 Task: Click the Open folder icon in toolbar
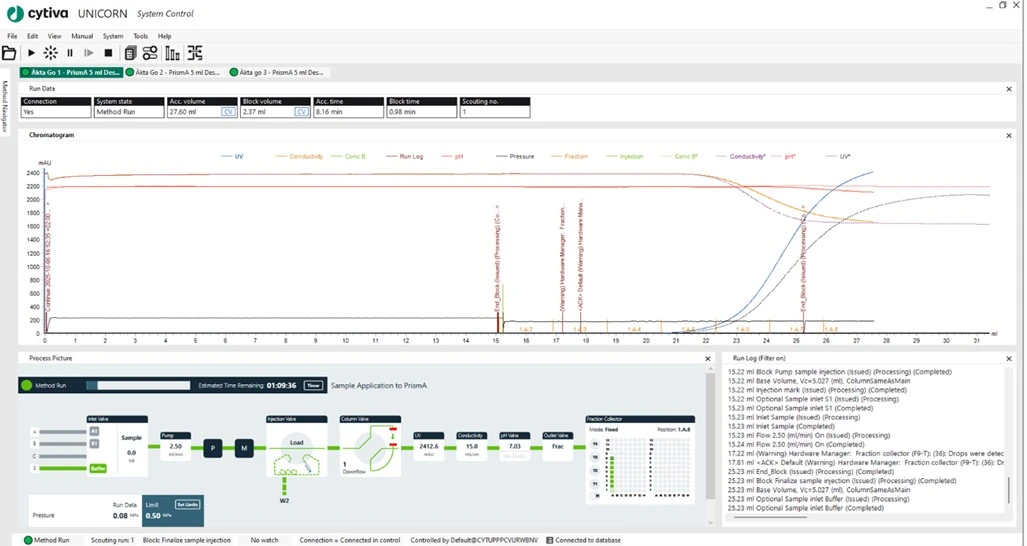pyautogui.click(x=9, y=53)
